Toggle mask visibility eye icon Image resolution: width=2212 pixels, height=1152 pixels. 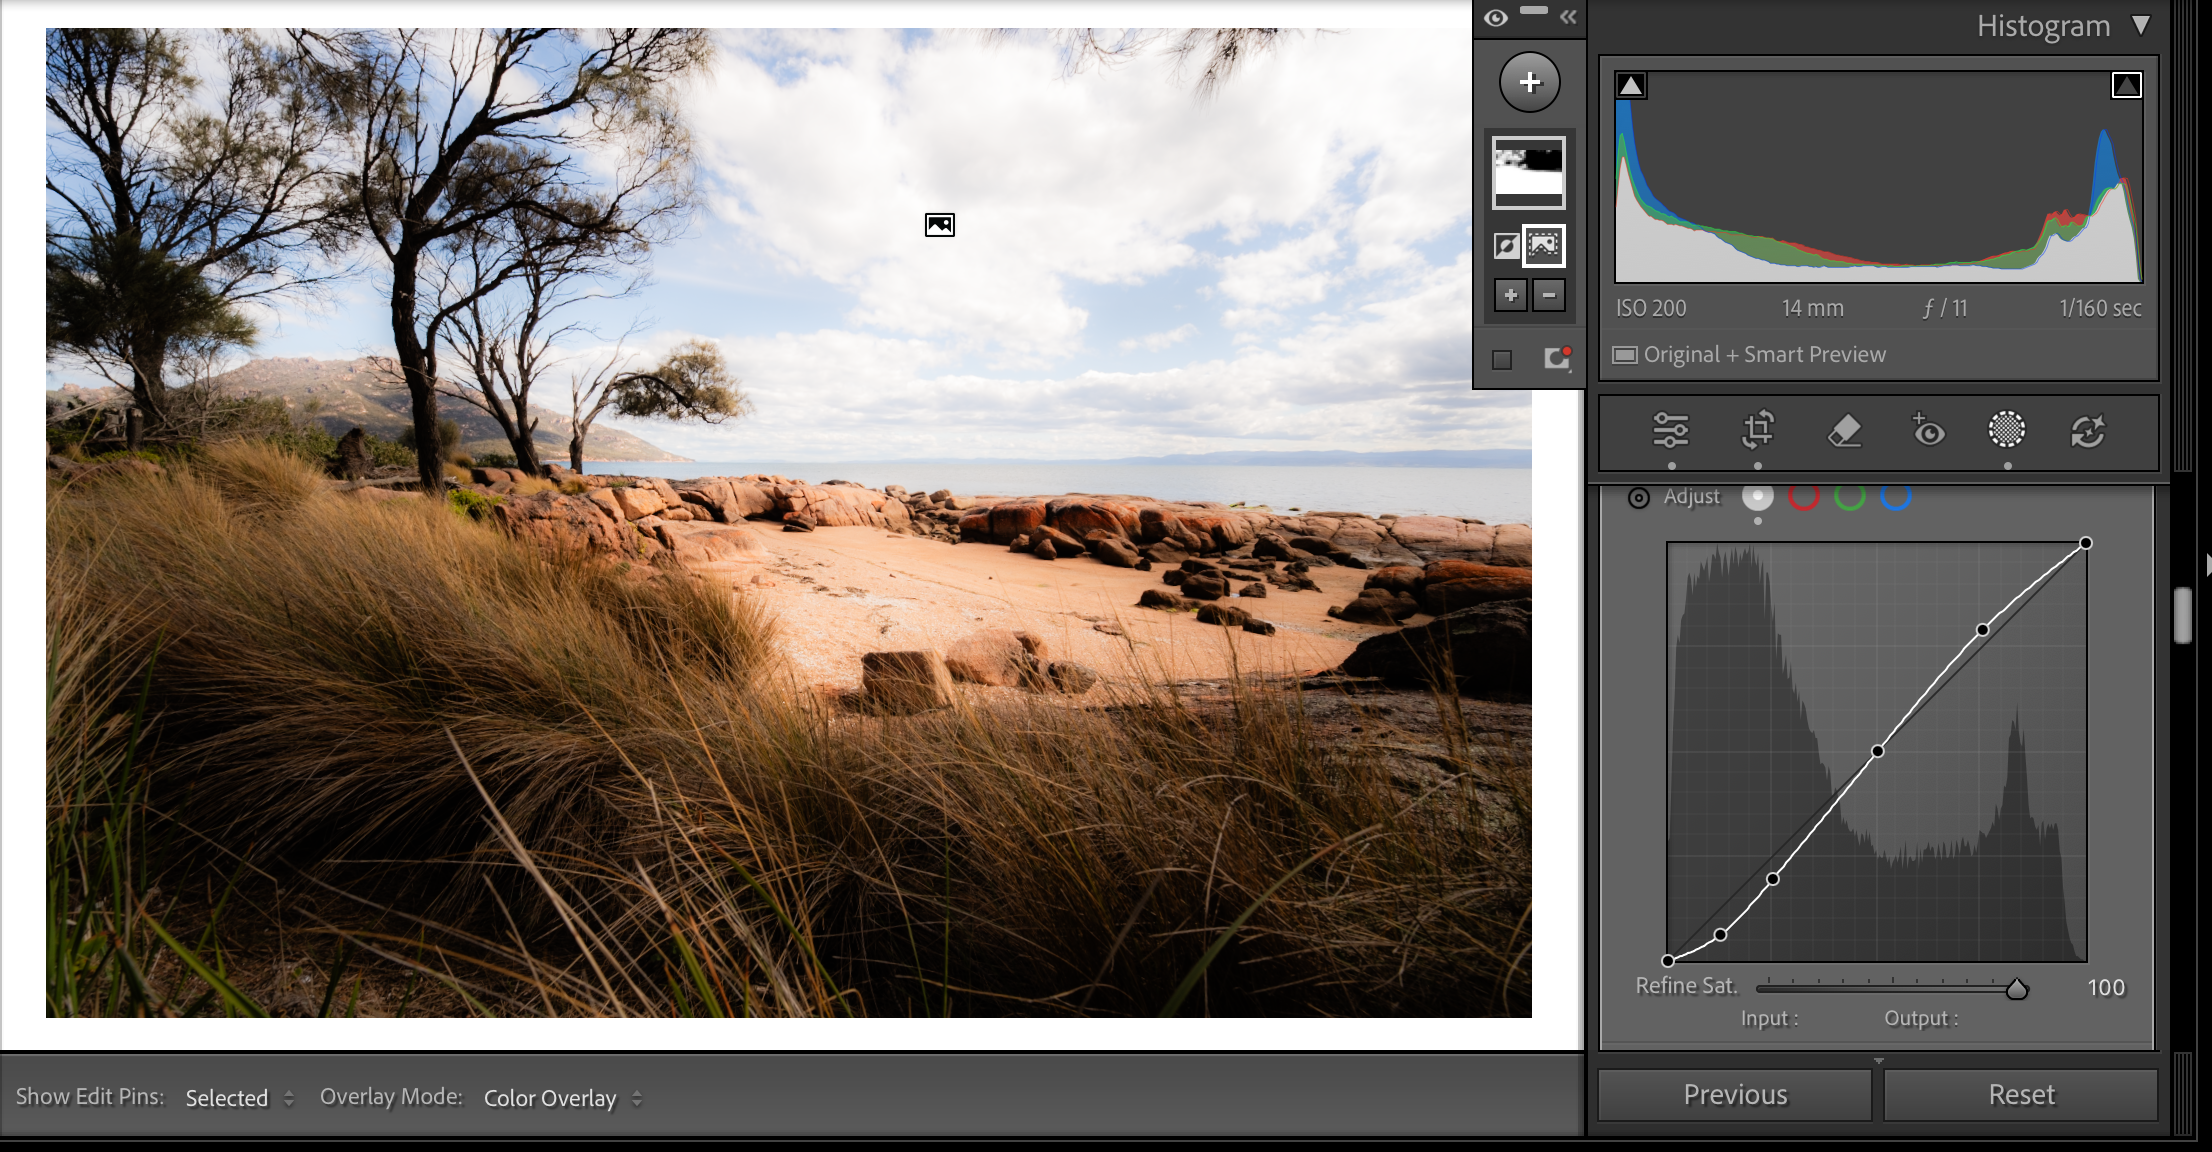1496,18
